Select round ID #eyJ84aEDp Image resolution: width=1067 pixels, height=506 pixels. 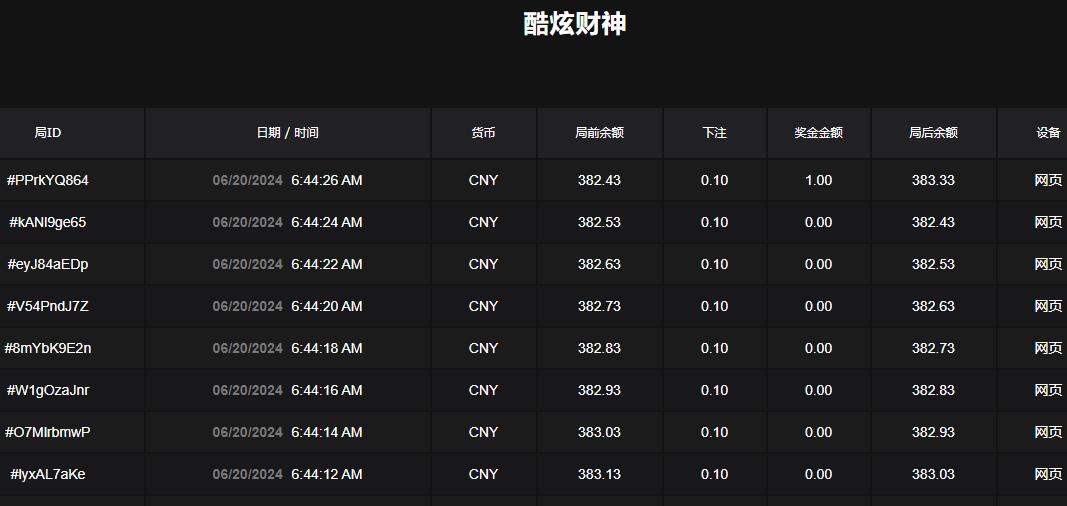[48, 264]
